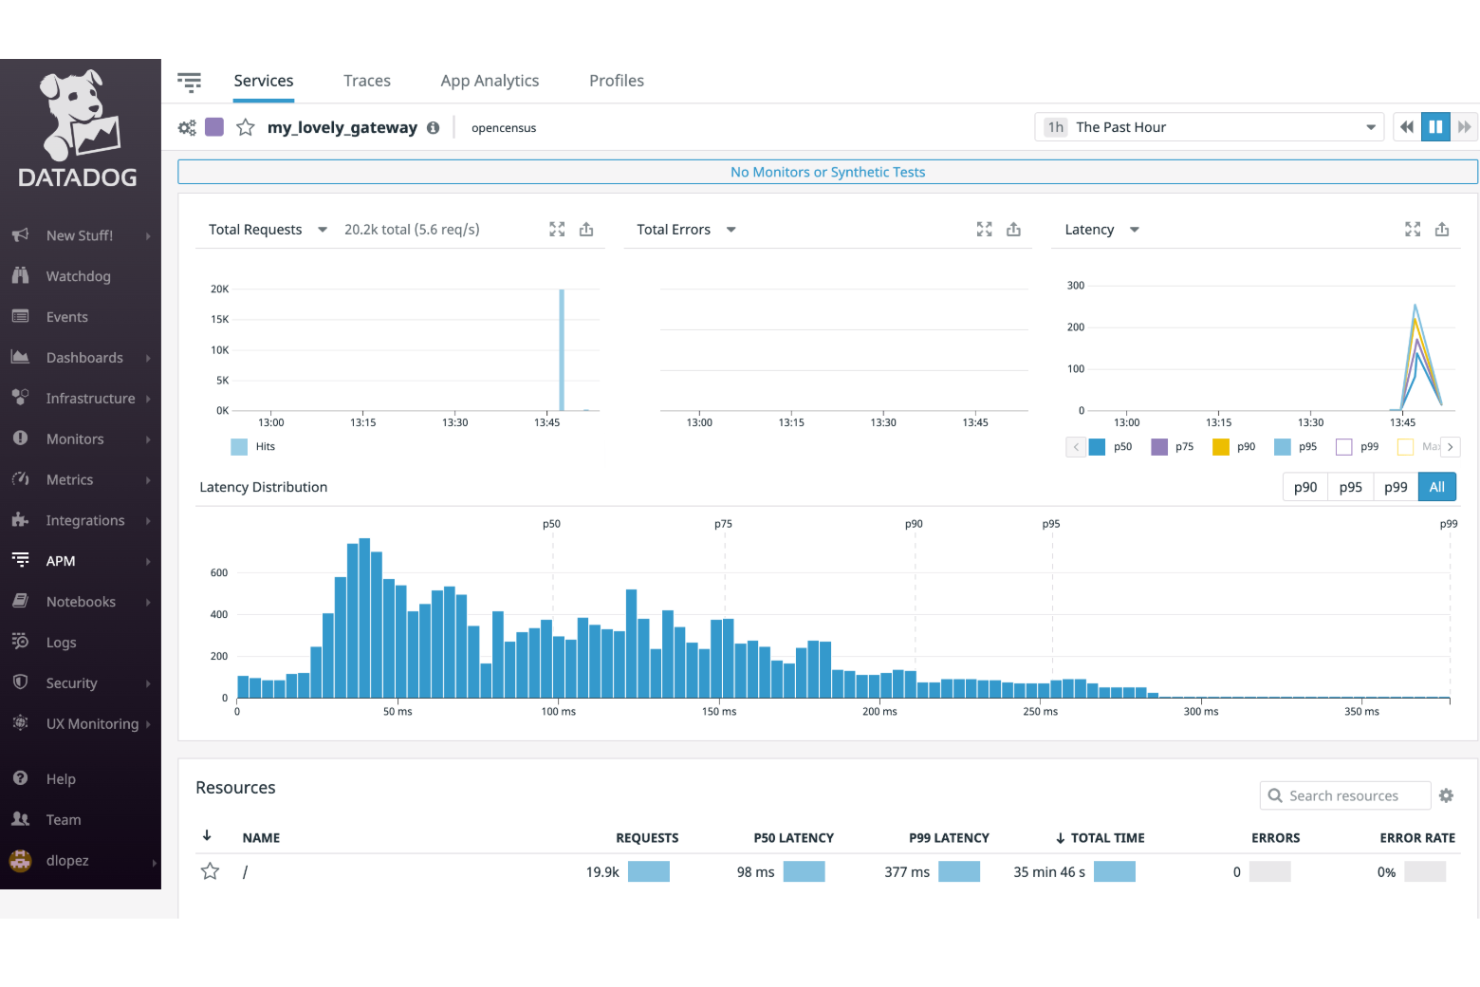Open the APM section in the sidebar

(x=58, y=560)
